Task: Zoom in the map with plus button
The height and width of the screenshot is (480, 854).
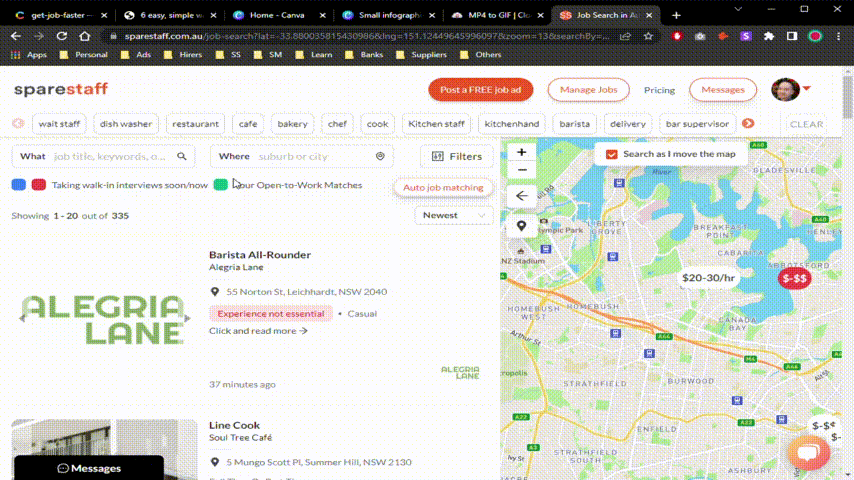Action: (x=521, y=152)
